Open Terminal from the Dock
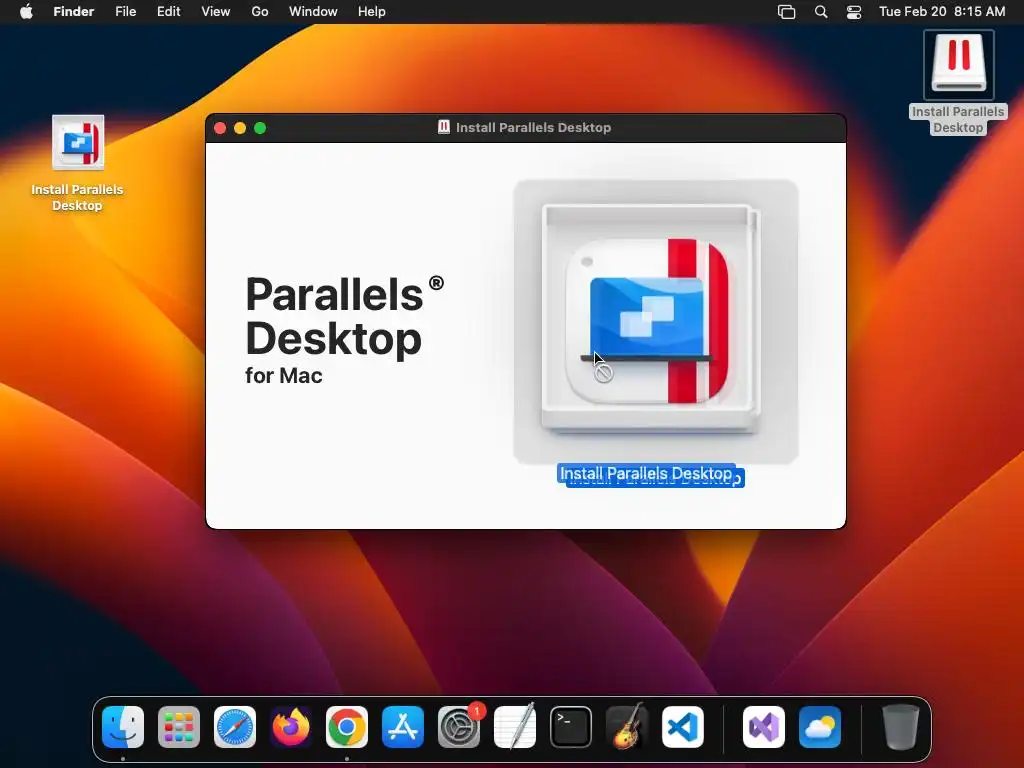 point(571,727)
